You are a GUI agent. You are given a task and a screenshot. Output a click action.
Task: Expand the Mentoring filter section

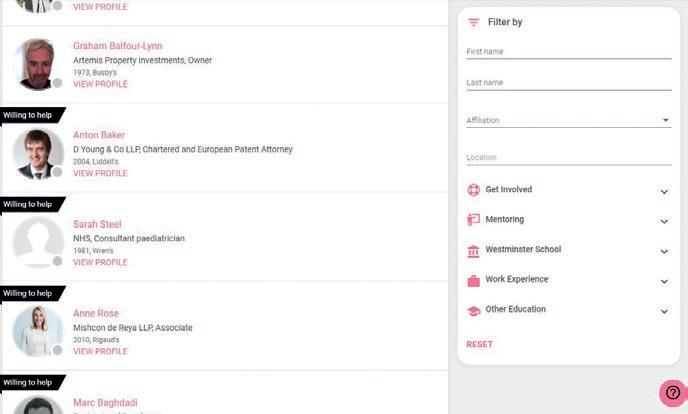[x=664, y=221]
